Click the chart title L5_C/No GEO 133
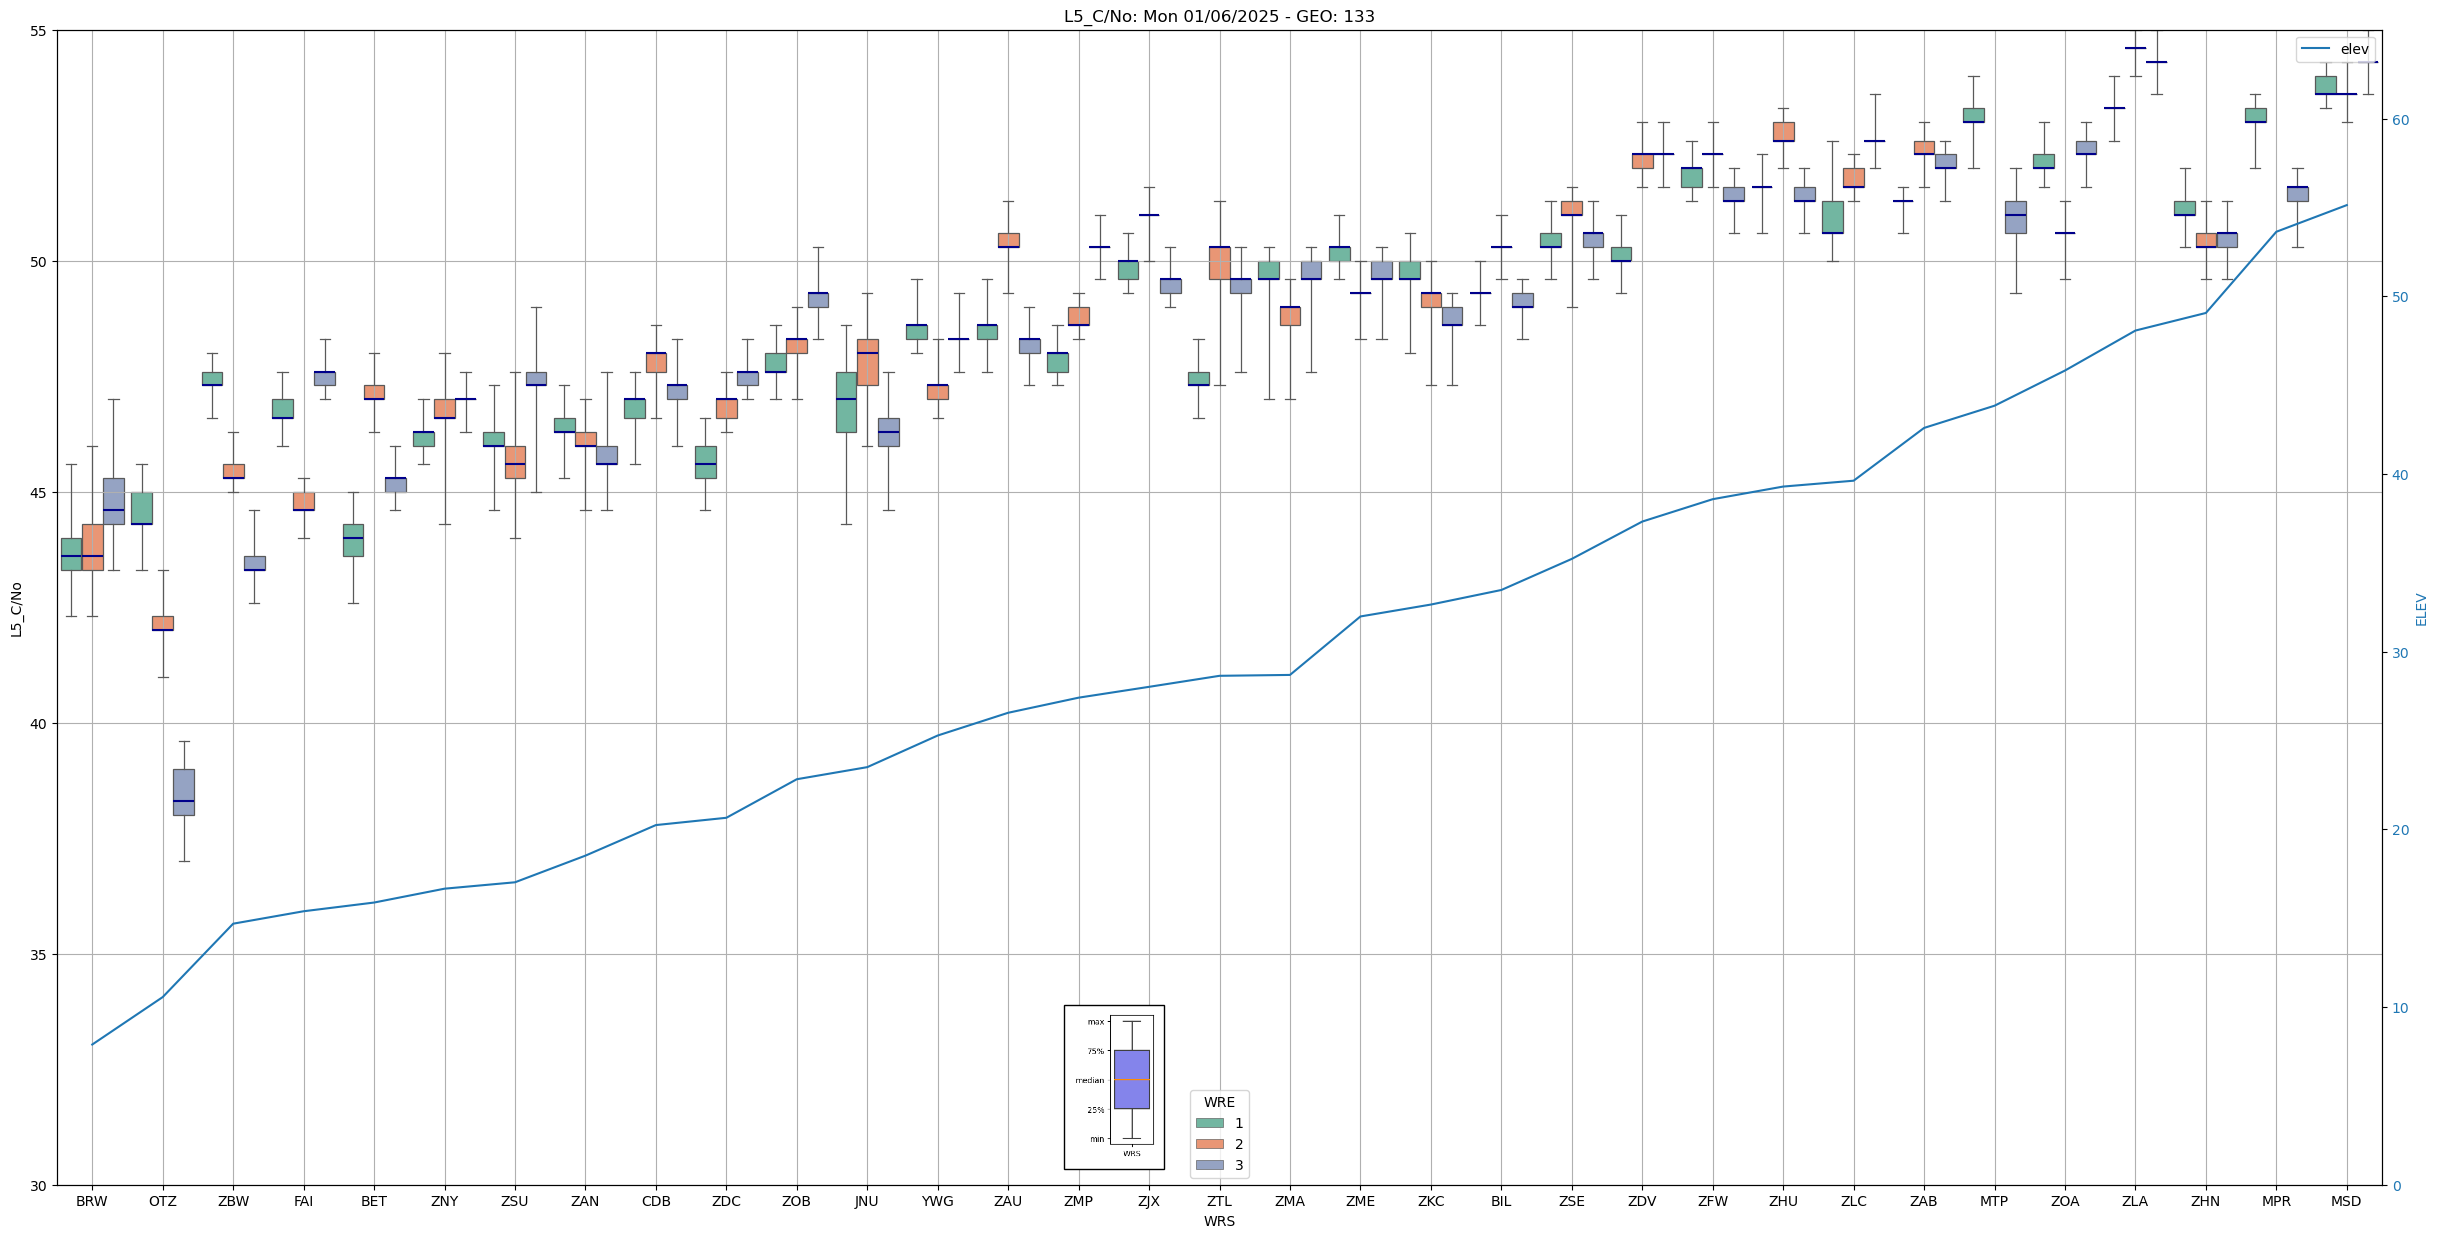This screenshot has width=2439, height=1238. [1218, 16]
